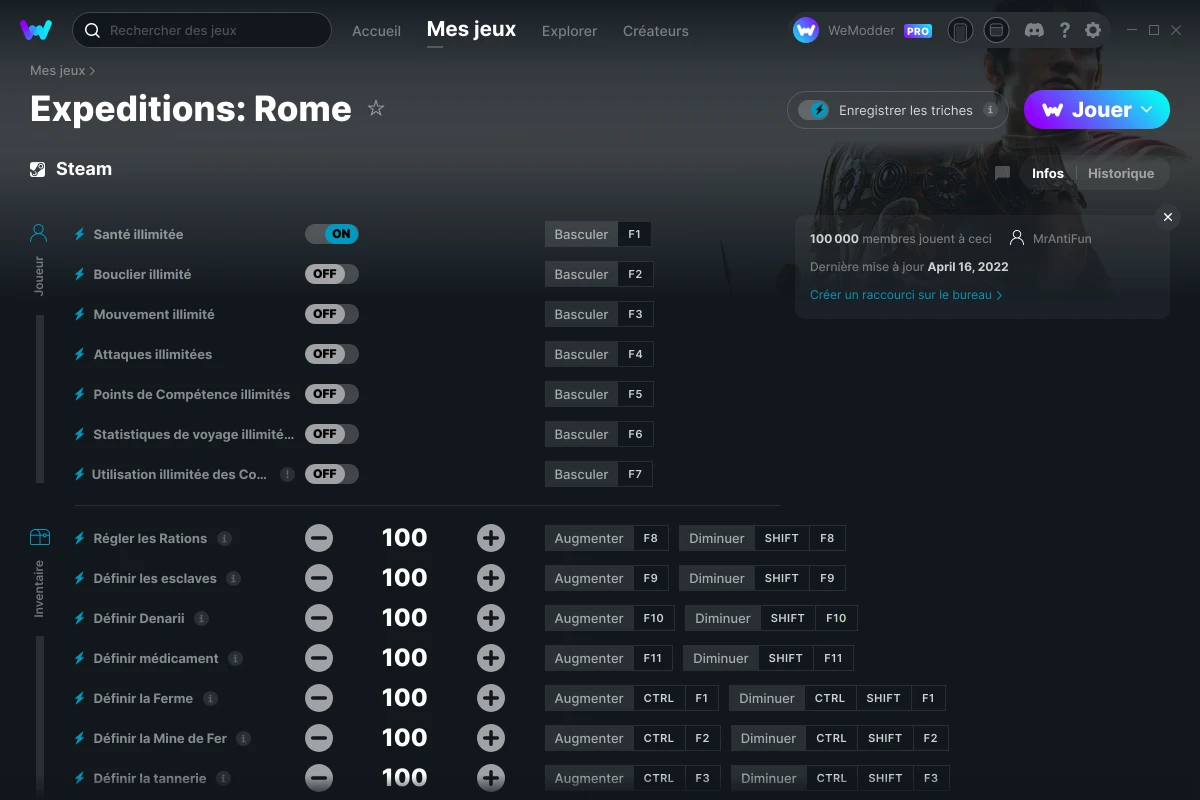Click info icon next to Utilisation illimitée des Co...

pyautogui.click(x=287, y=474)
